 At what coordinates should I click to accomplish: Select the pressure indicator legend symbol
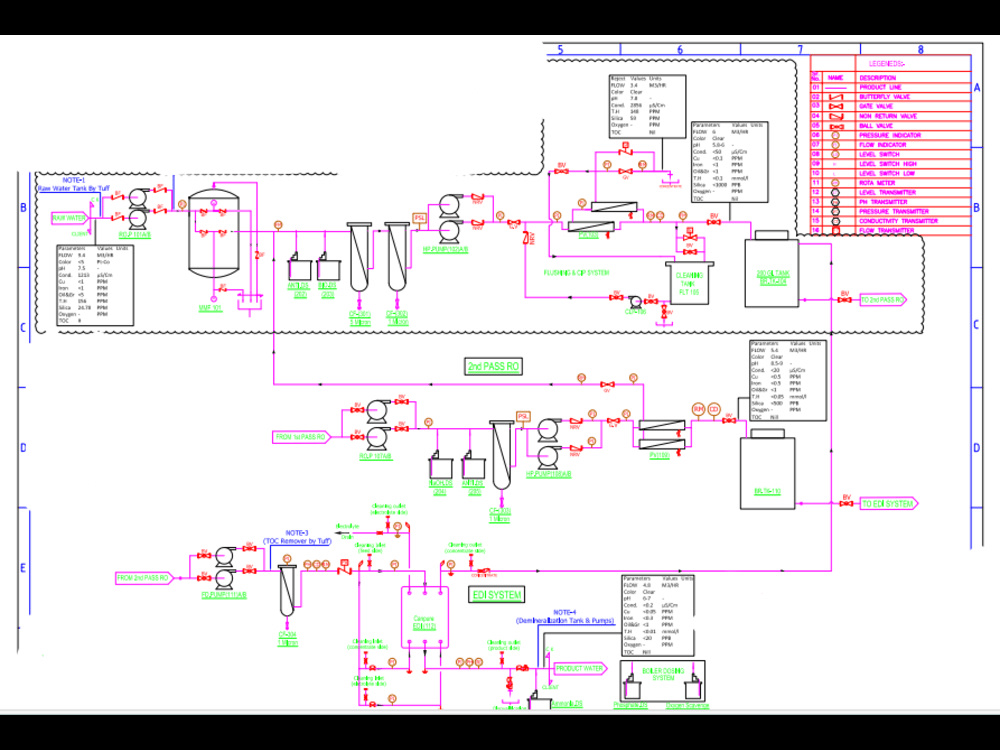[835, 135]
